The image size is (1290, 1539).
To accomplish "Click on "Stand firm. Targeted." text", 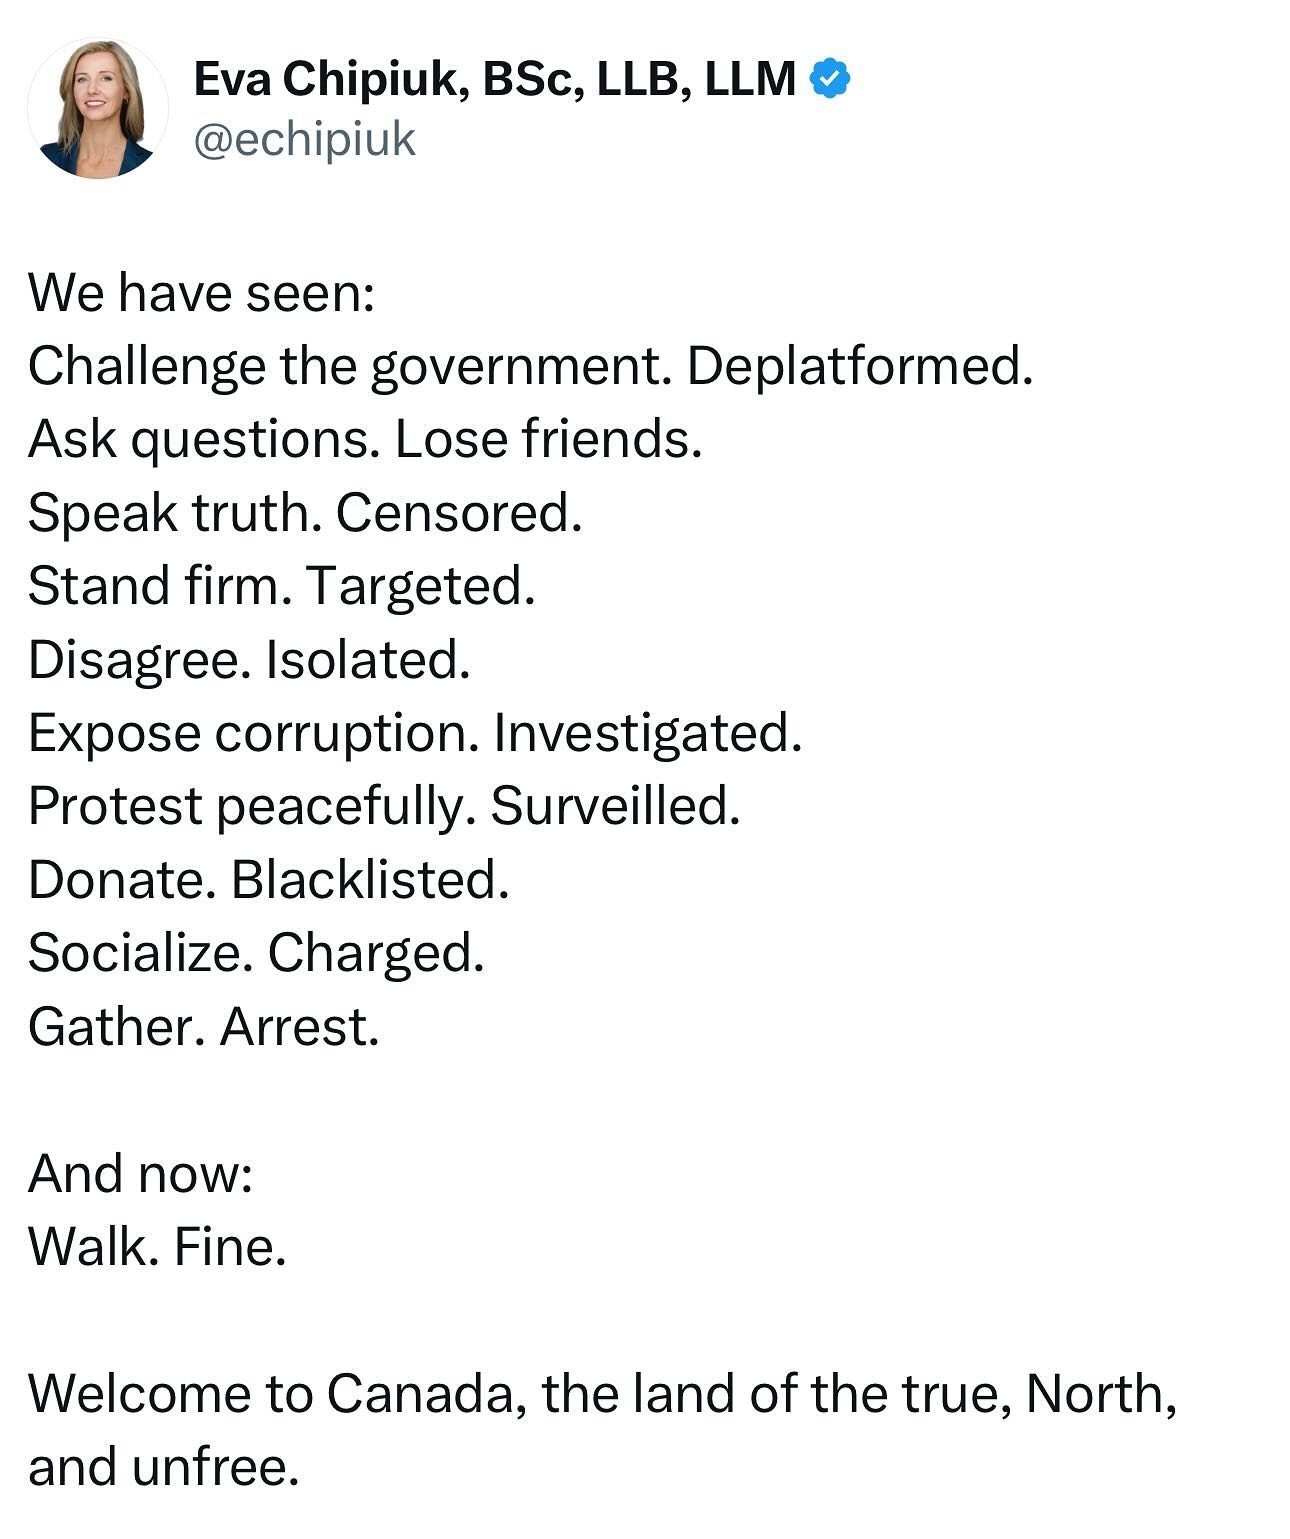I will click(x=282, y=586).
